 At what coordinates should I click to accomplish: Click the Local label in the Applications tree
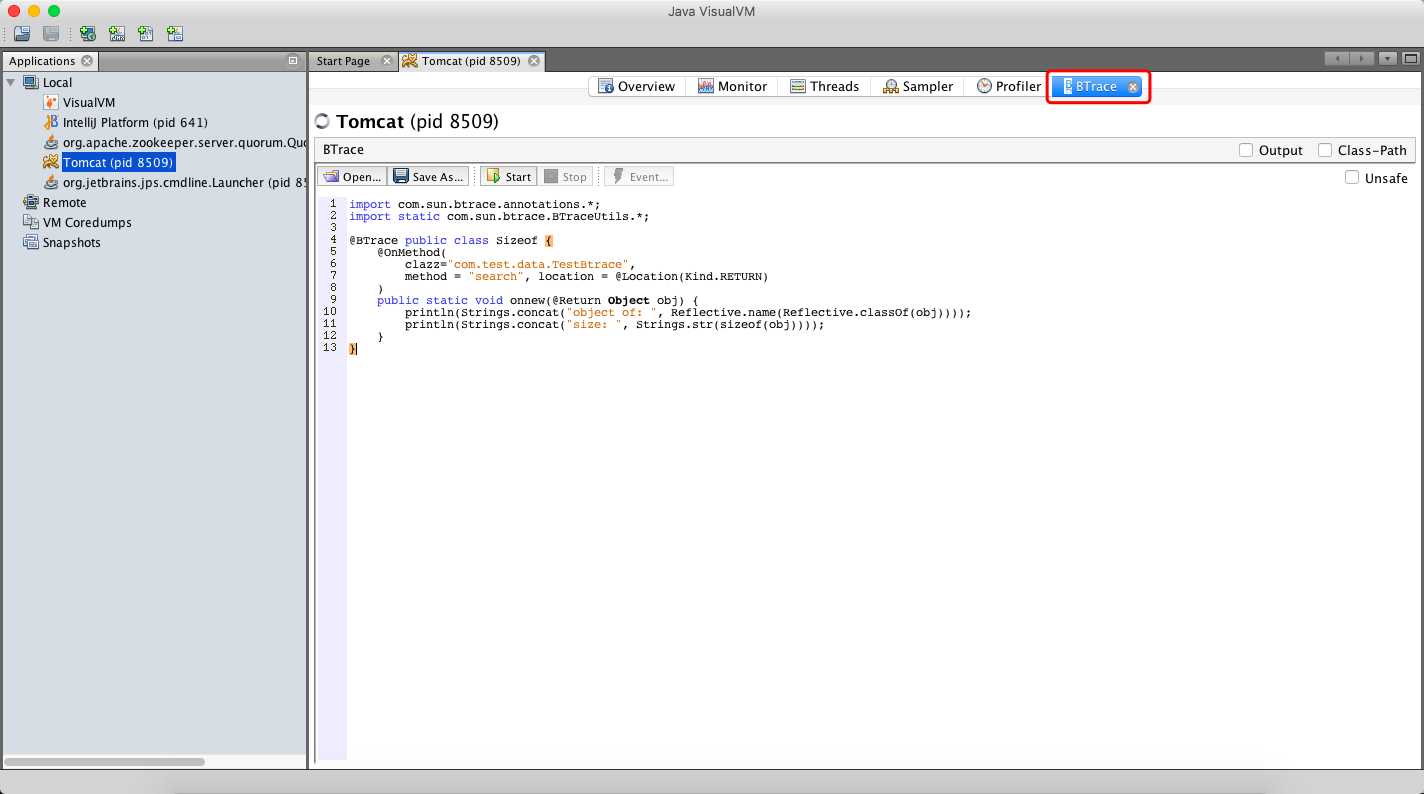click(58, 82)
